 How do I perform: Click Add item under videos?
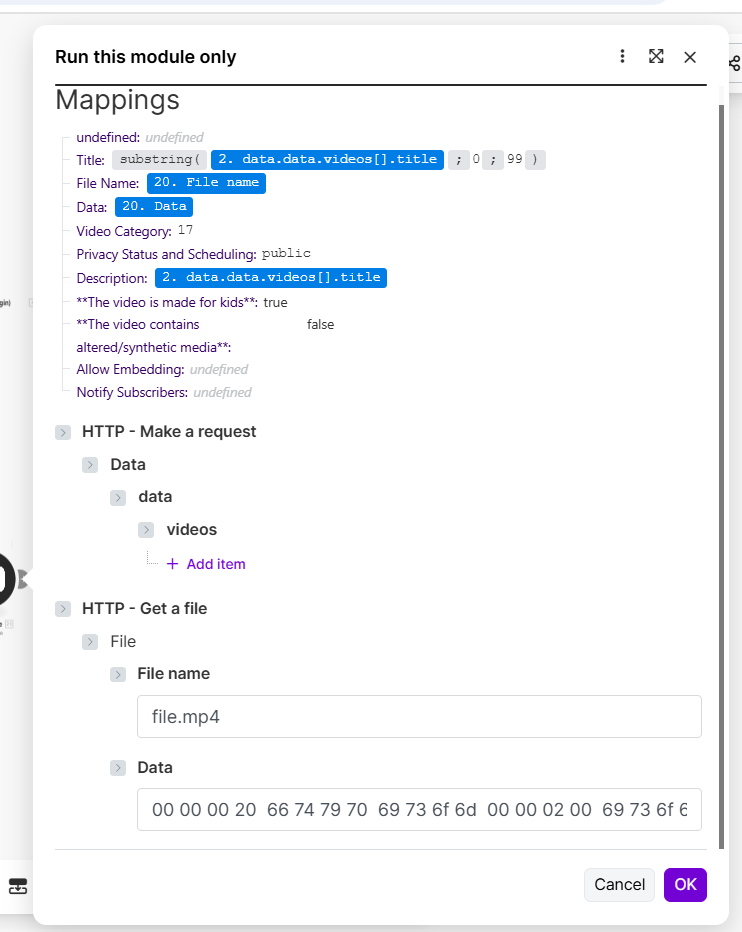pyautogui.click(x=206, y=564)
